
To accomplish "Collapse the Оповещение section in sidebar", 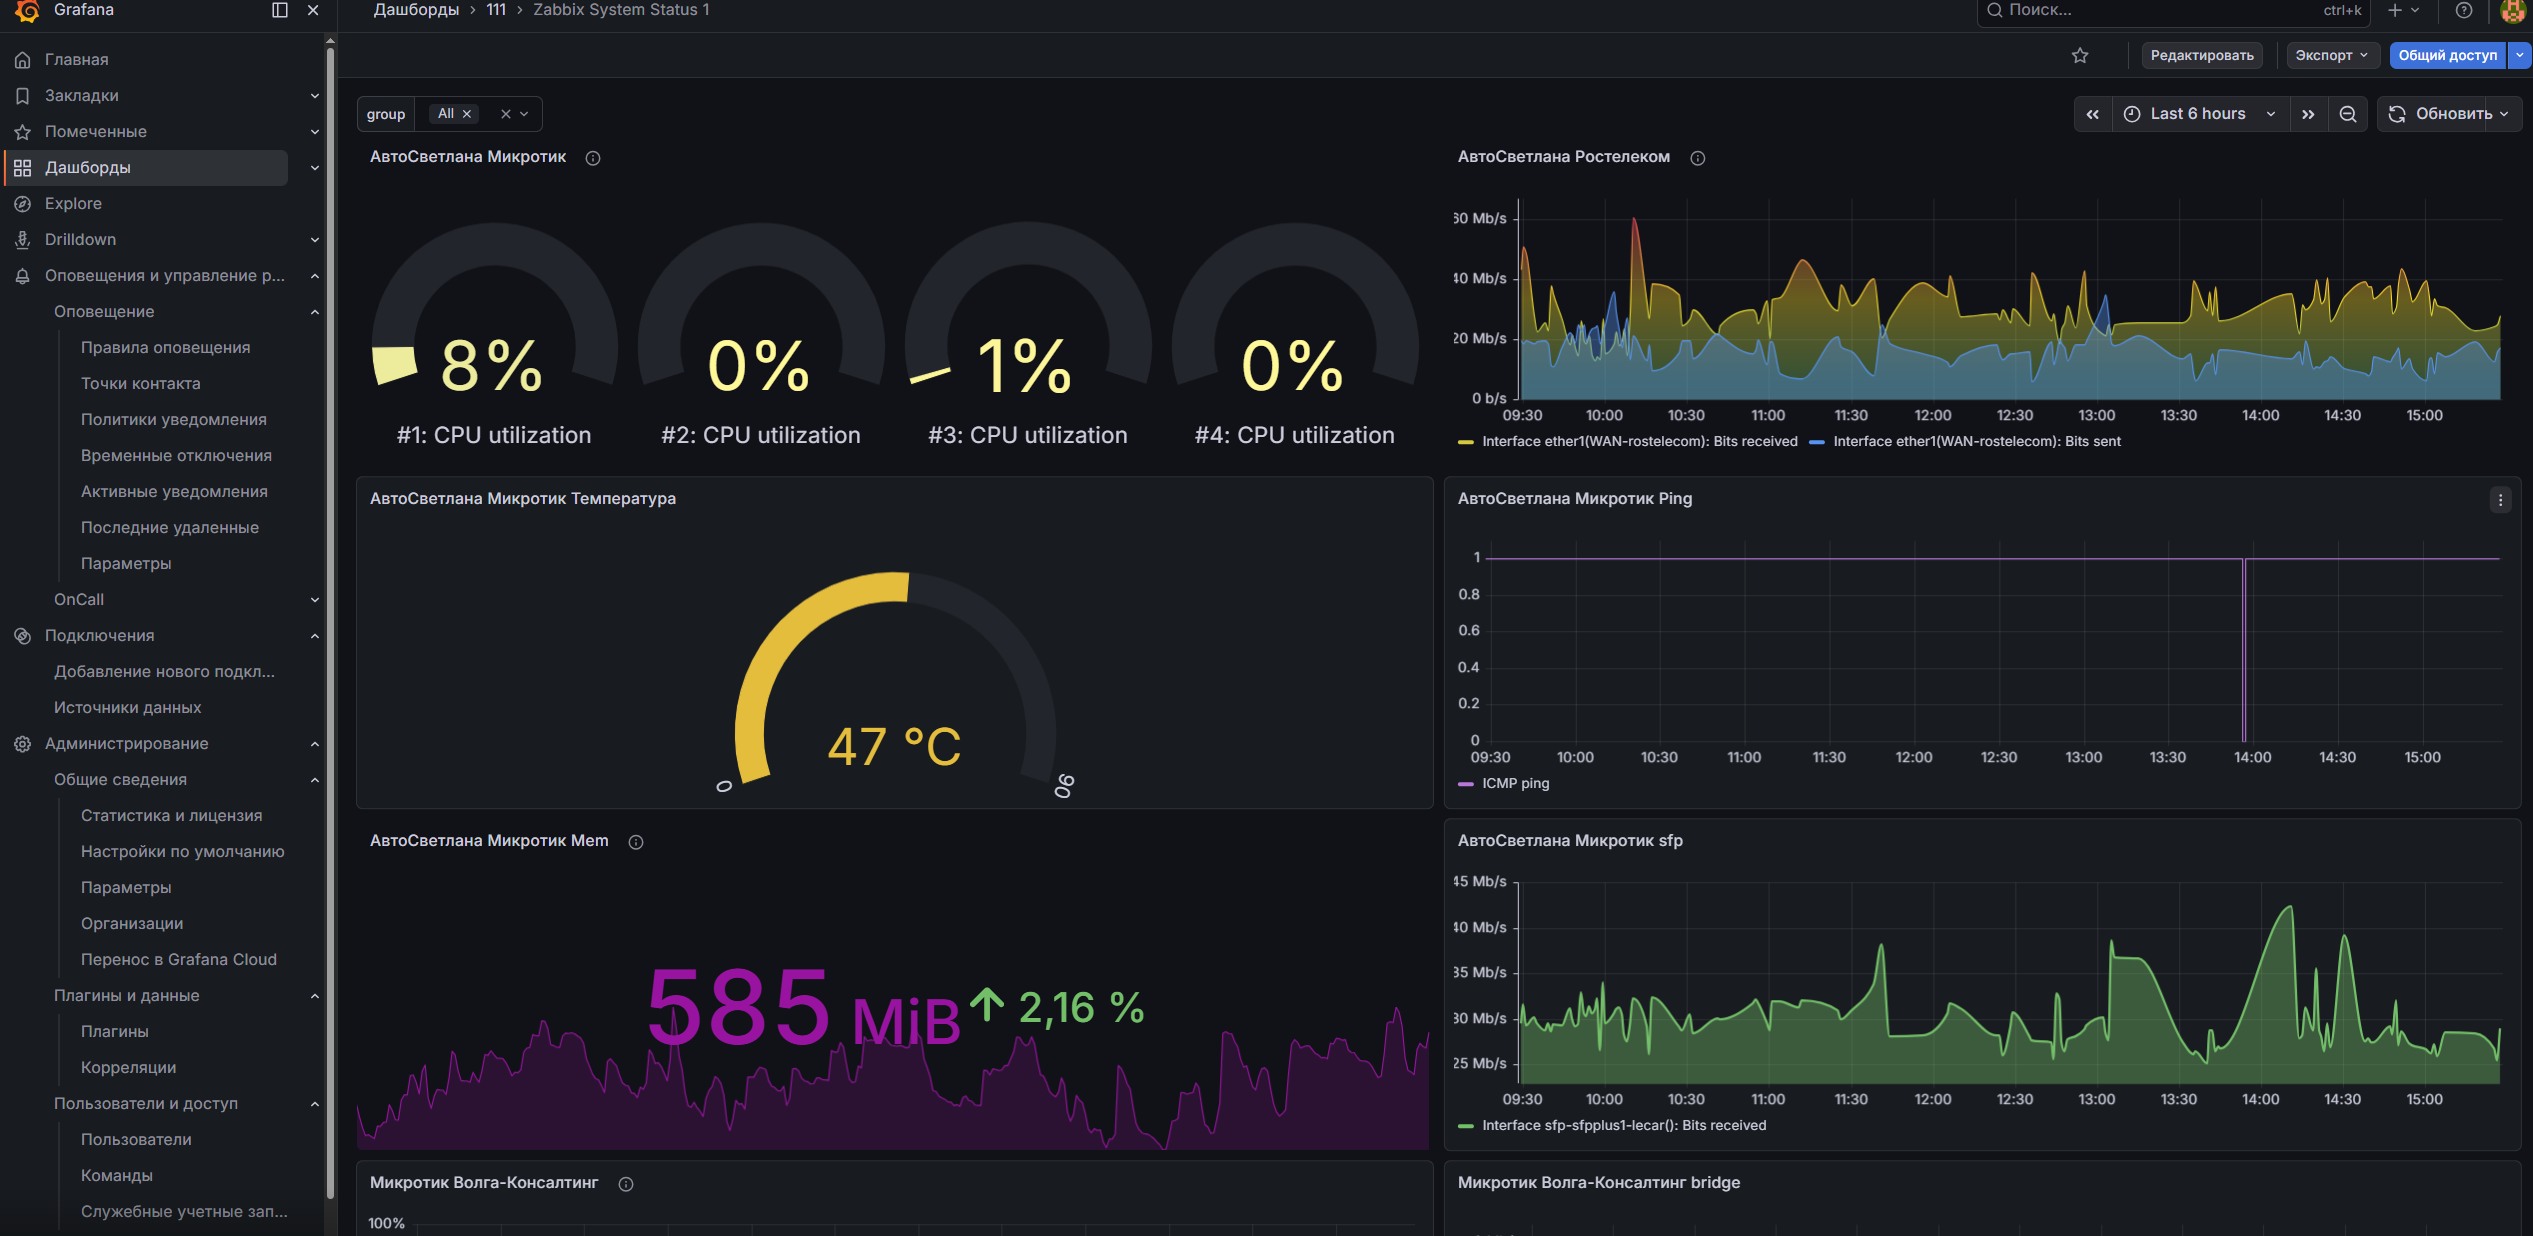I will pos(315,311).
